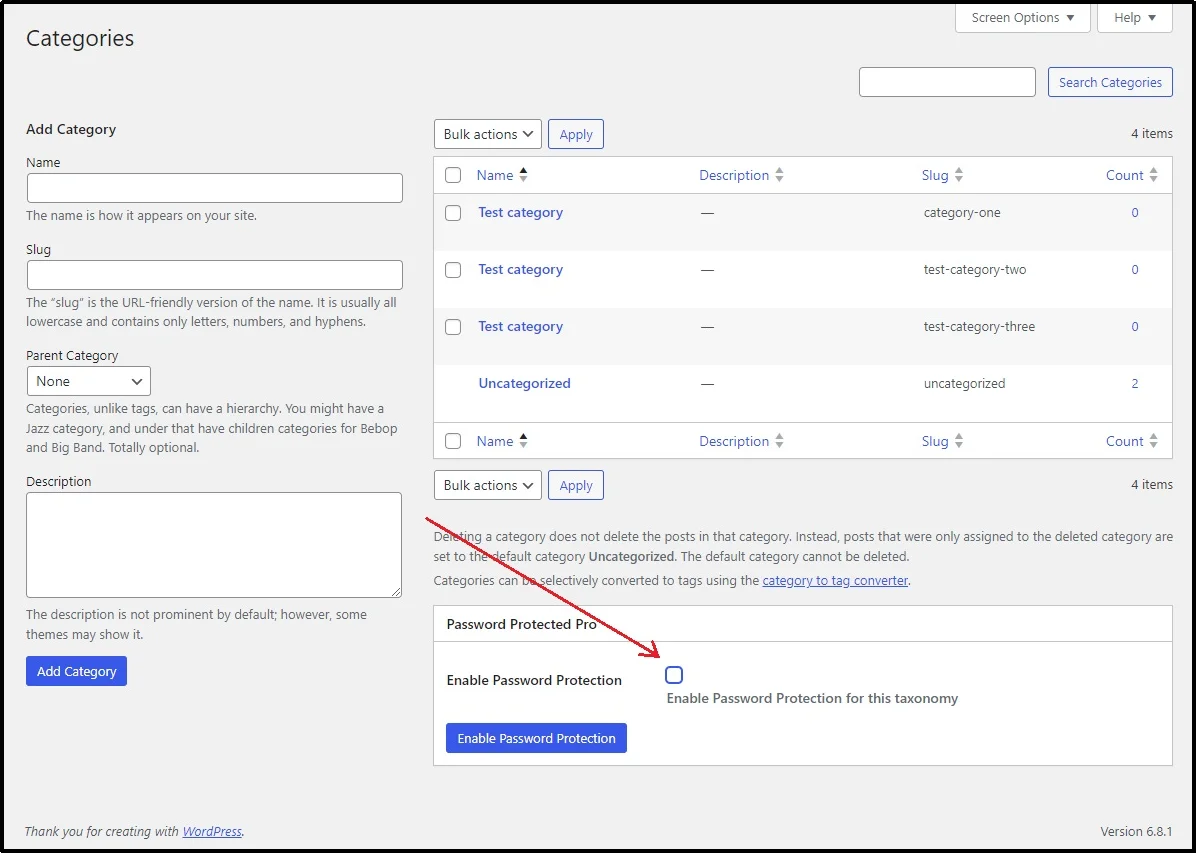Image resolution: width=1196 pixels, height=853 pixels.
Task: Sort the table by the Slug arrow
Action: tap(959, 174)
